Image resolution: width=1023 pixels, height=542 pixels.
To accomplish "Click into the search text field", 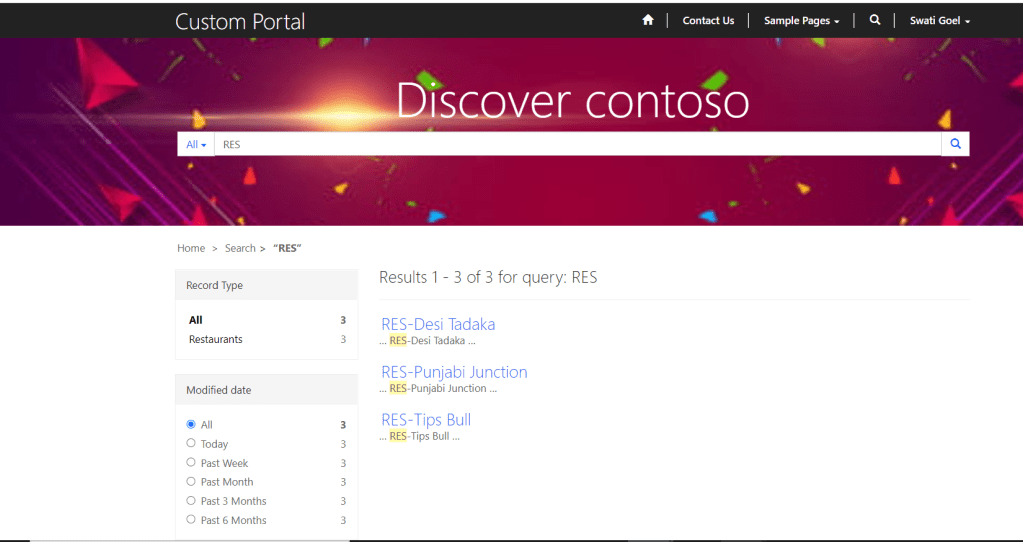I will [x=575, y=144].
